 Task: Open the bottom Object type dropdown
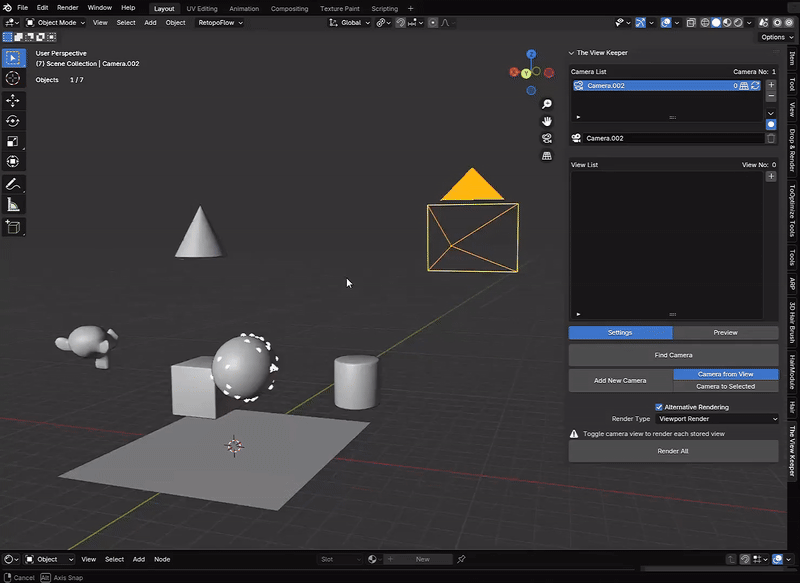coord(49,559)
